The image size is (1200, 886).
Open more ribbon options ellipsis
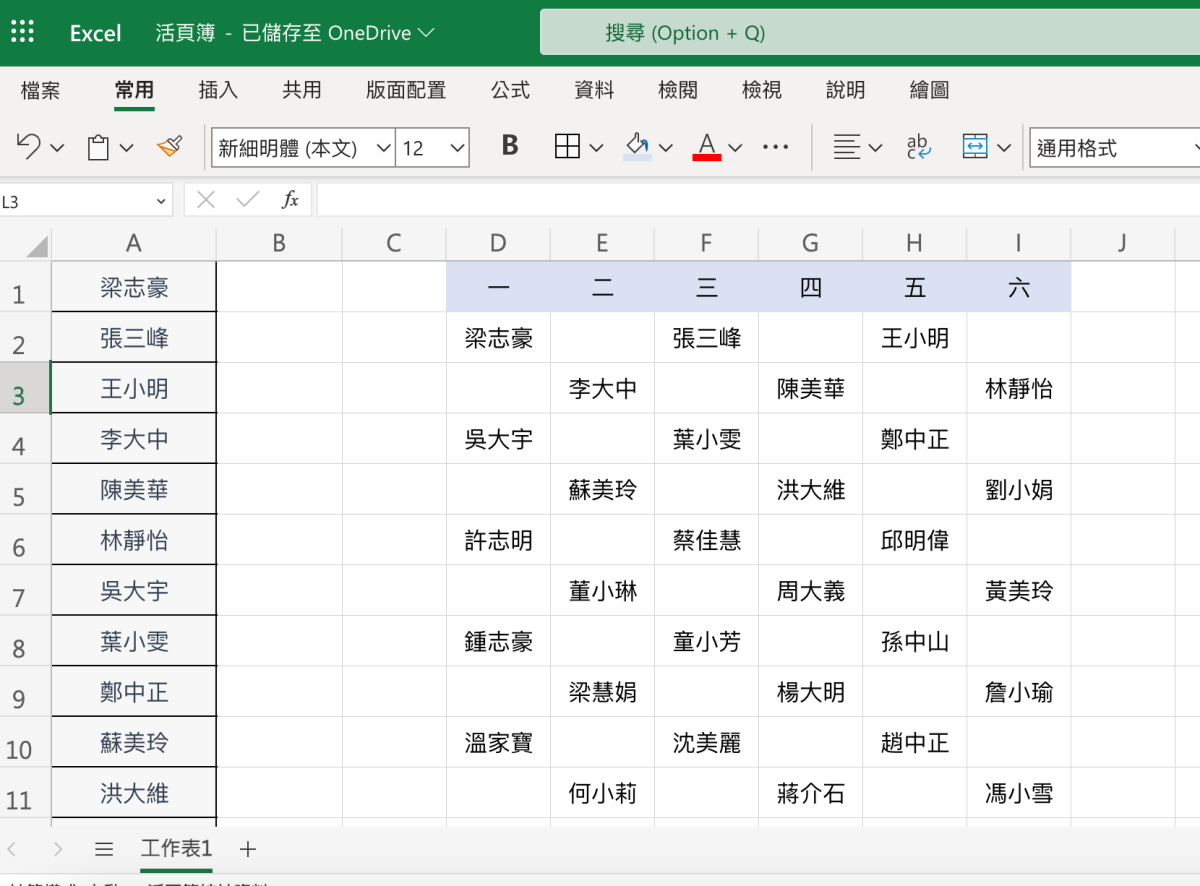point(775,148)
